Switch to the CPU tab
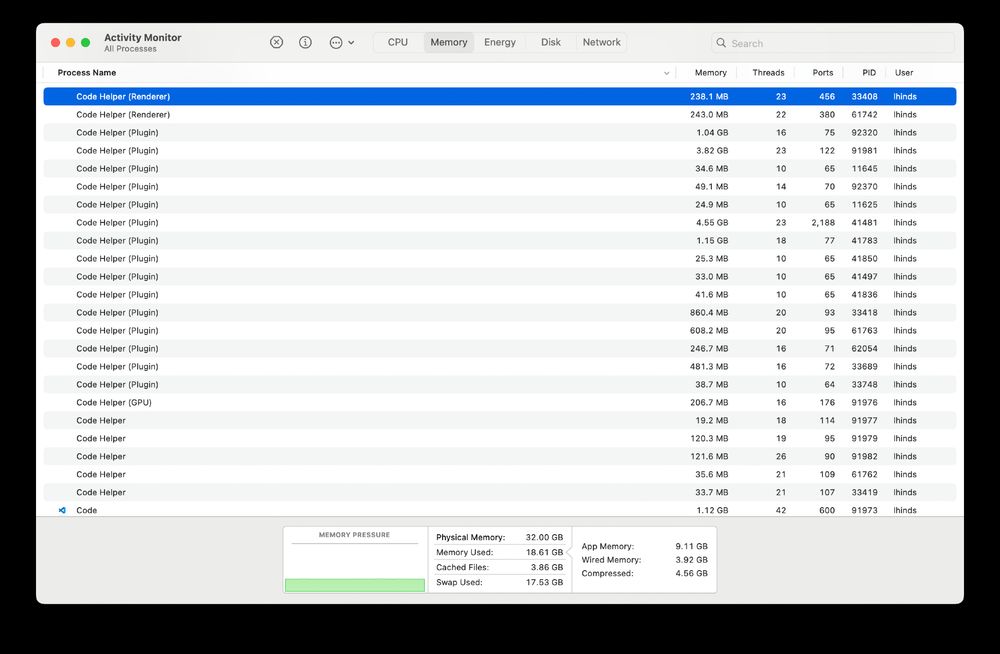Image resolution: width=1000 pixels, height=654 pixels. click(397, 42)
